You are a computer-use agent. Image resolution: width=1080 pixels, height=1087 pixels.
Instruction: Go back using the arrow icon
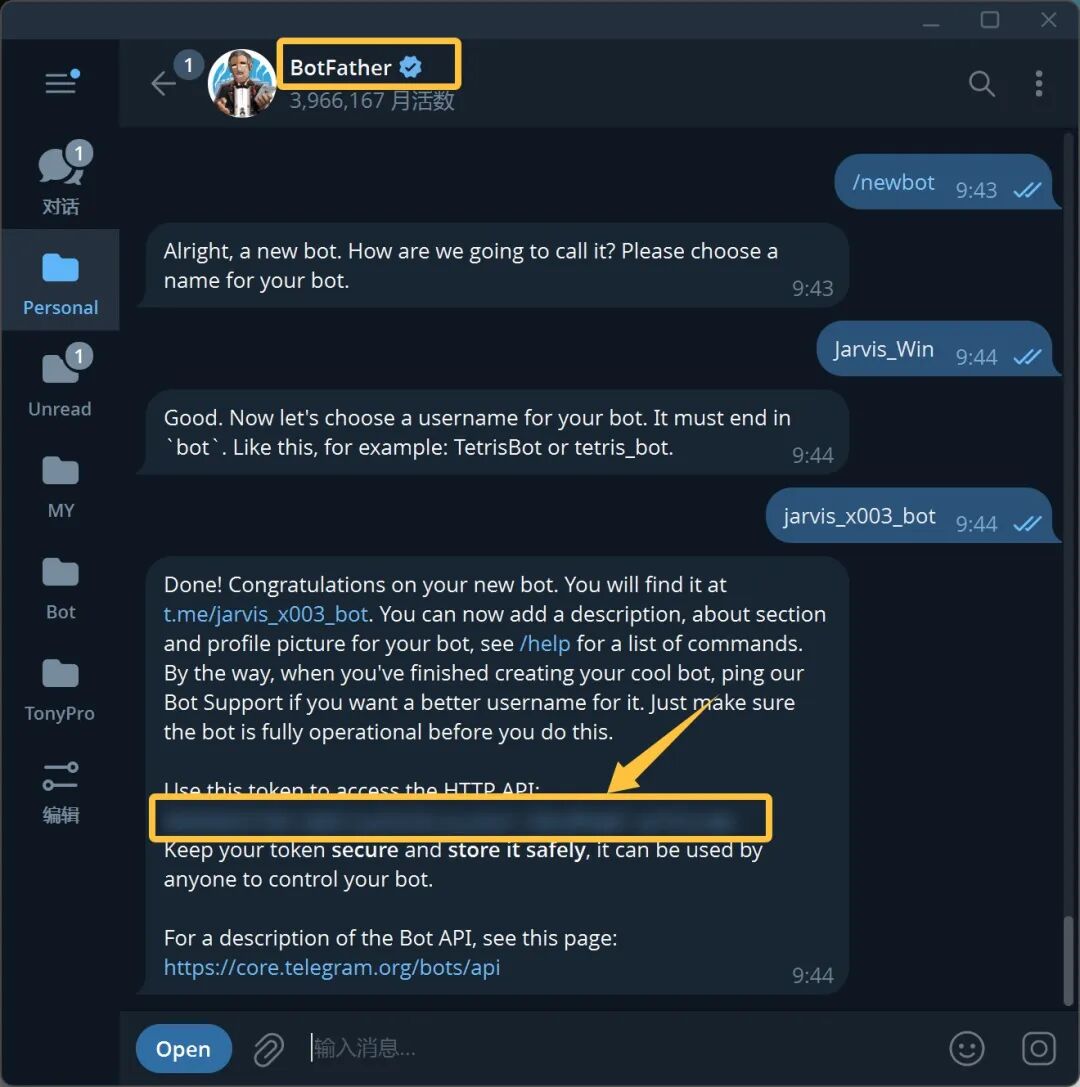(164, 83)
